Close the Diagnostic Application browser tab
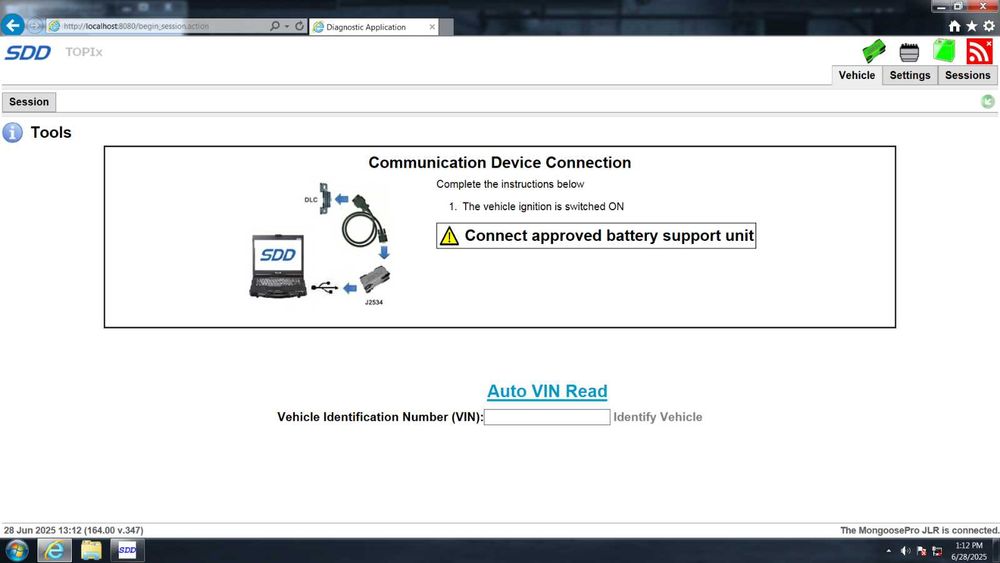 [x=432, y=27]
